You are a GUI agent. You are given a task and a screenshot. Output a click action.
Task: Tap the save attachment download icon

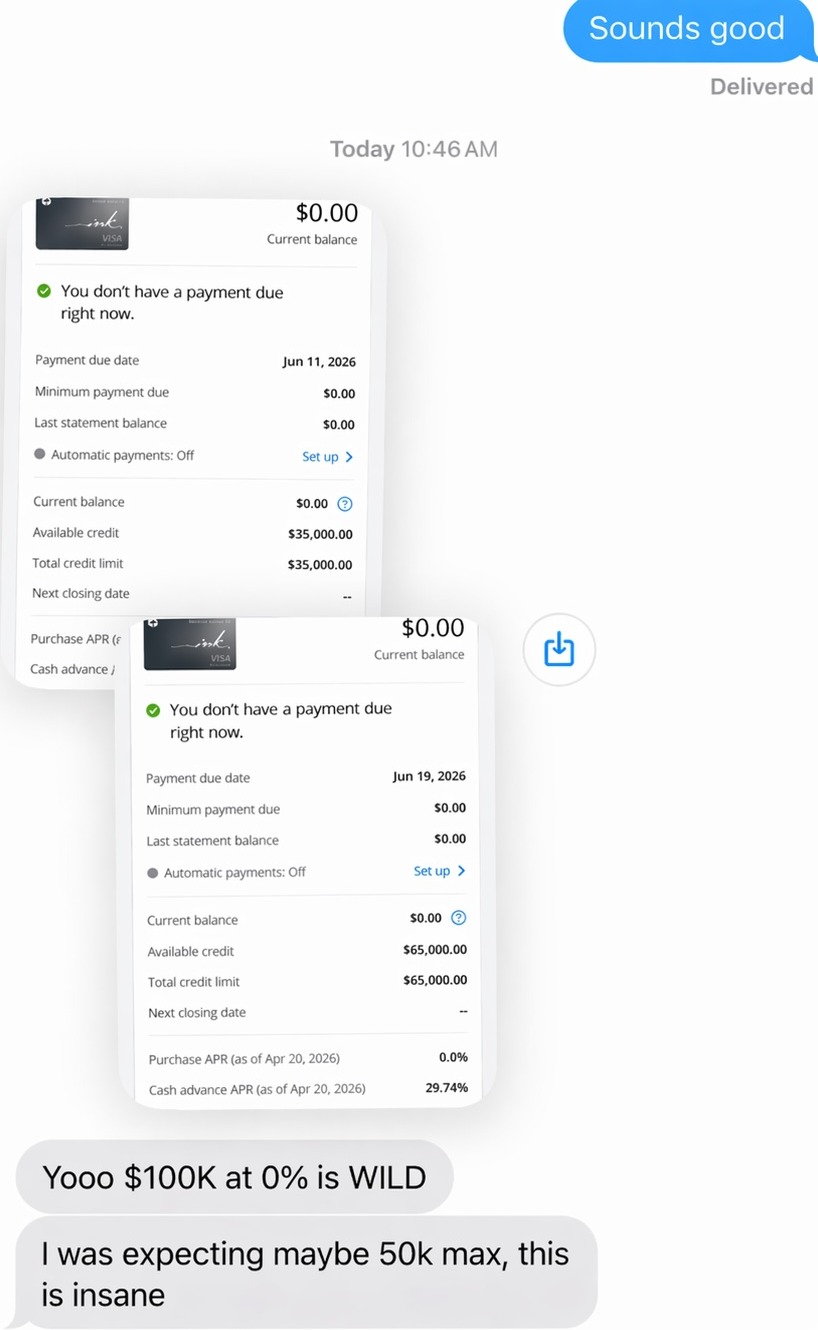pos(559,650)
